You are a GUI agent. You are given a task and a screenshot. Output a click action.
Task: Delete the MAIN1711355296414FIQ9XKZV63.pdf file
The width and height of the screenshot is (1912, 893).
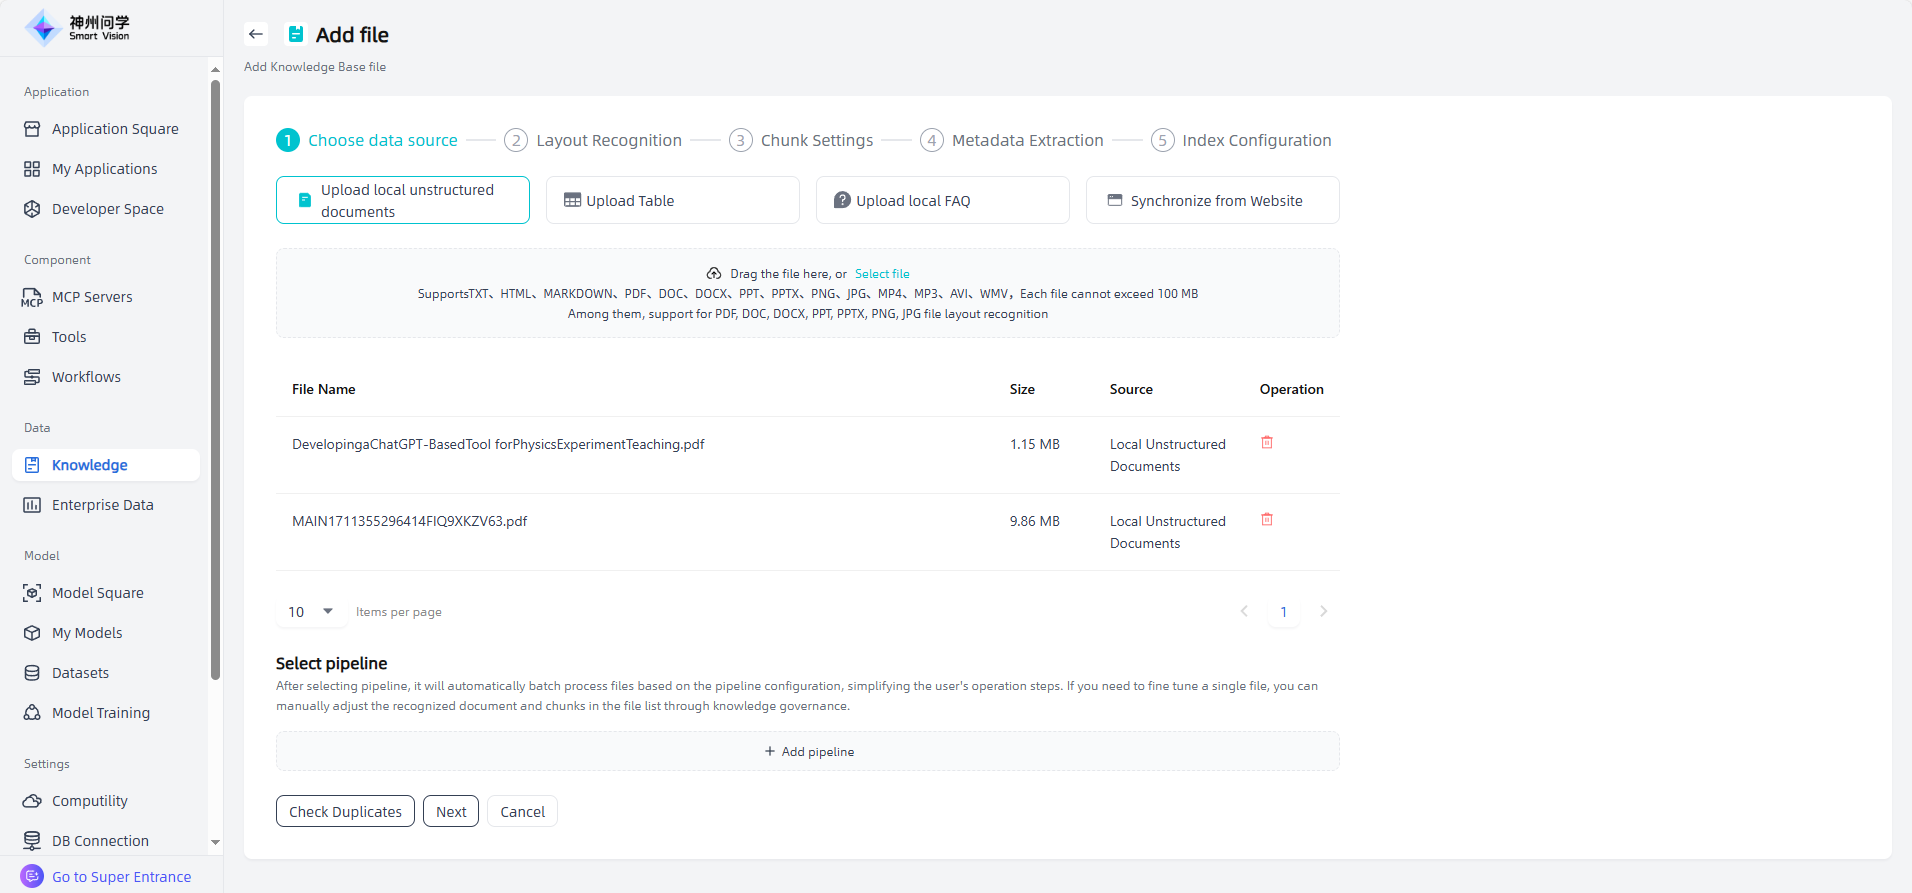pos(1267,520)
